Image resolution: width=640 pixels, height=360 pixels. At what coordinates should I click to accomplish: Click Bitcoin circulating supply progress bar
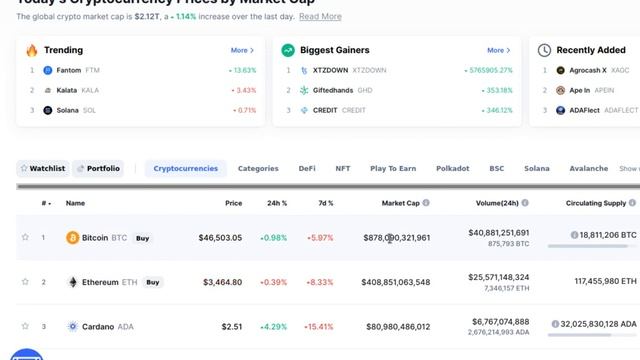tap(592, 246)
